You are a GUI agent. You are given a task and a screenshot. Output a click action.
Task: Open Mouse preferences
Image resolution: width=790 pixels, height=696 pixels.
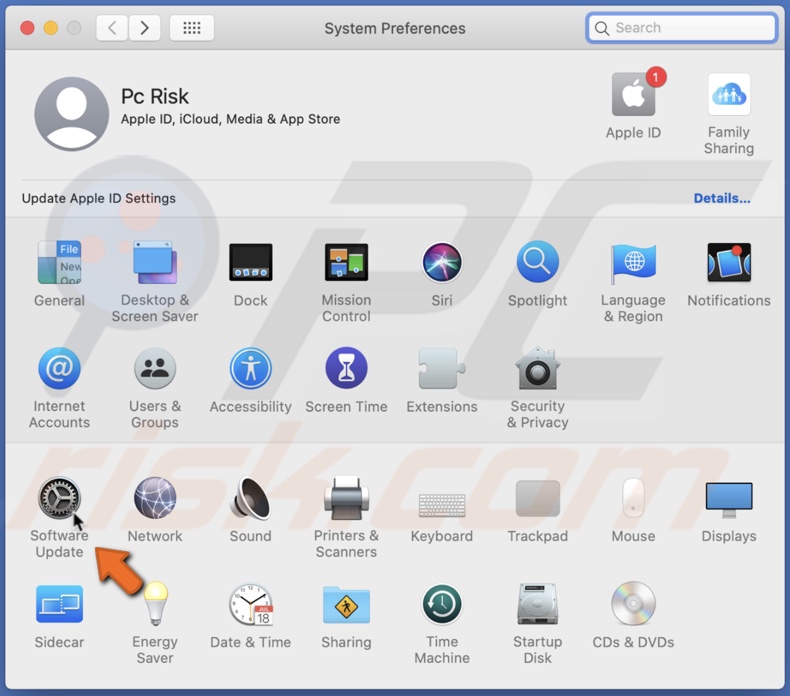coord(633,498)
